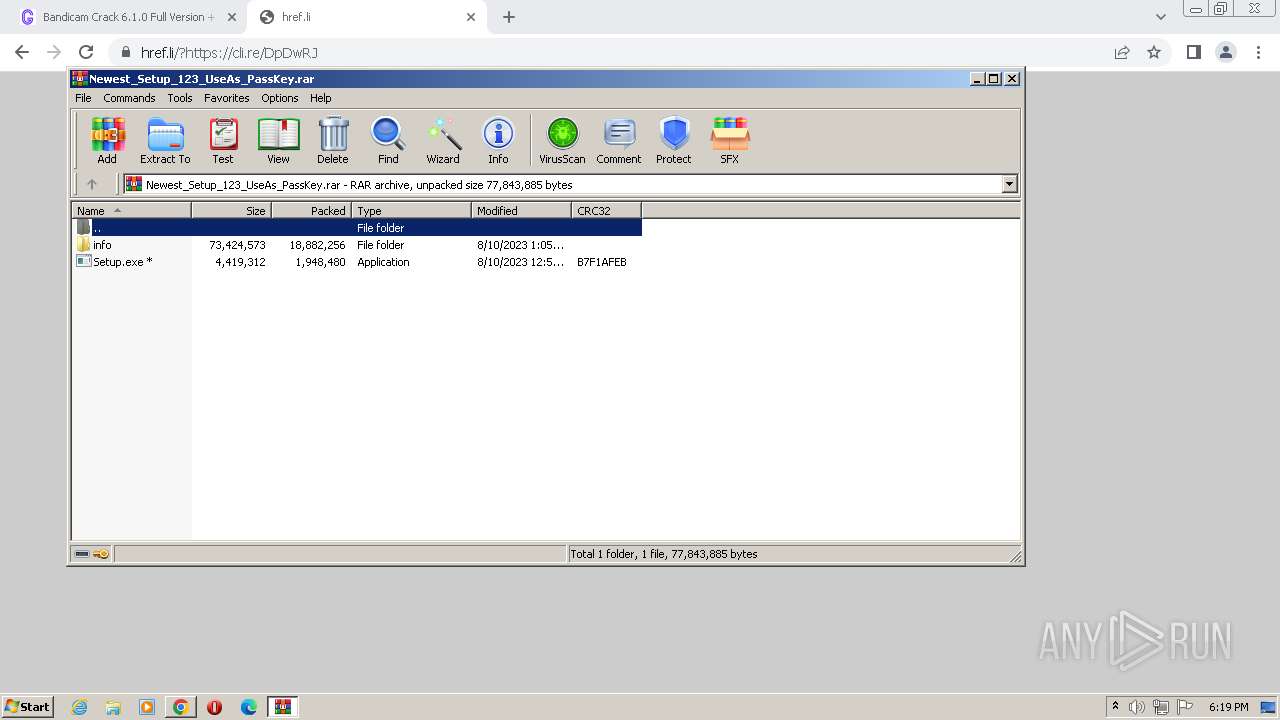Viewport: 1280px width, 720px height.
Task: Sort by the Name column header
Action: pos(131,210)
